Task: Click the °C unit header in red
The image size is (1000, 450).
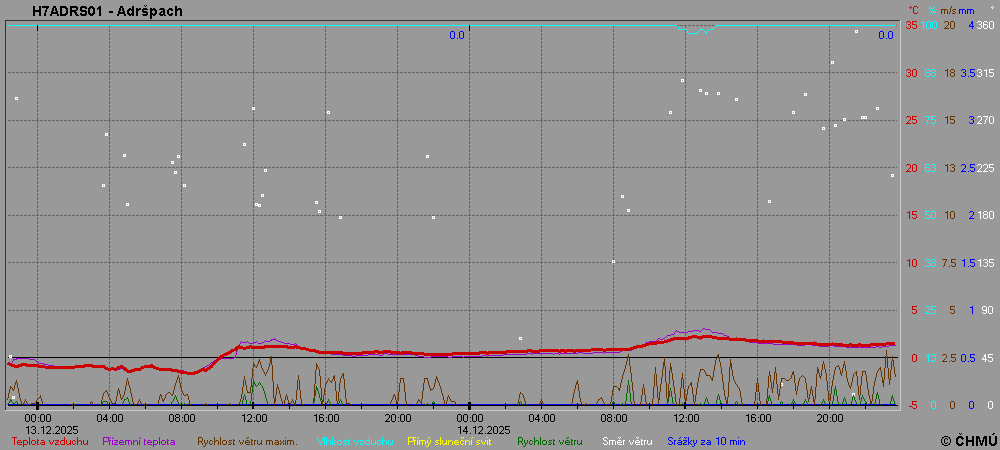Action: [913, 10]
